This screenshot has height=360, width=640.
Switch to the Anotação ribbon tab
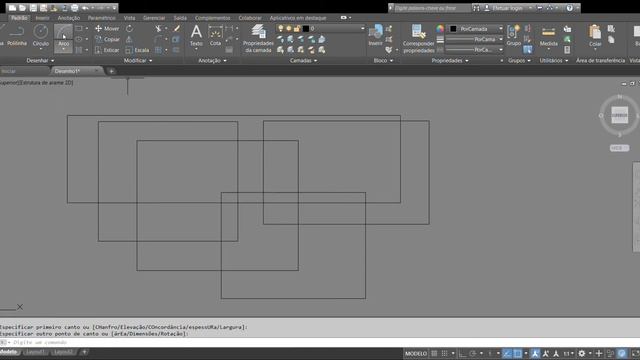tap(69, 18)
